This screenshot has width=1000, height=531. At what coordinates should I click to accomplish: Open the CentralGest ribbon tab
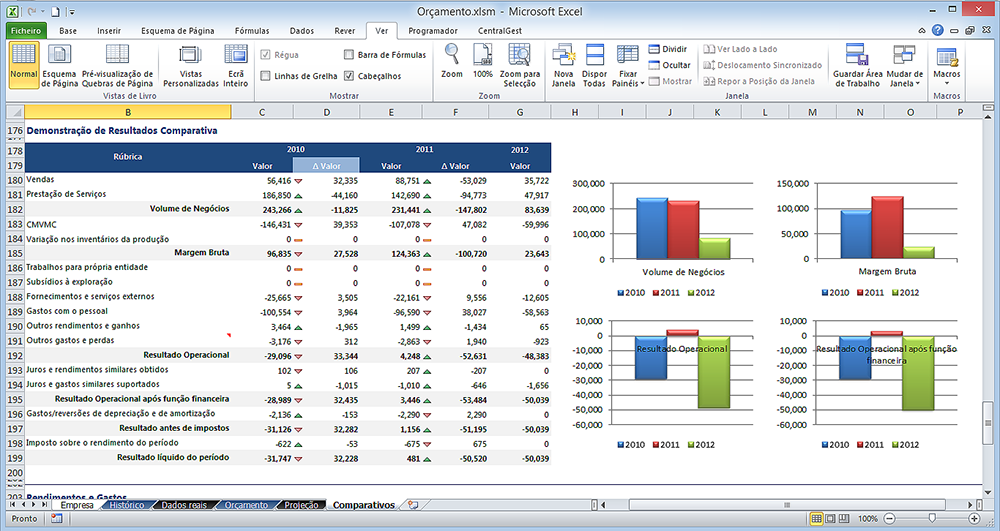tap(500, 31)
